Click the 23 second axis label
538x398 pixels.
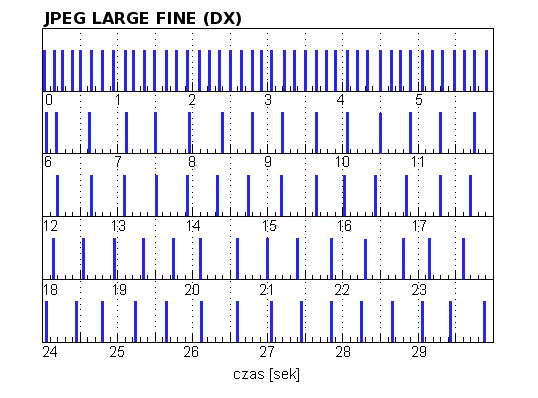pos(419,290)
